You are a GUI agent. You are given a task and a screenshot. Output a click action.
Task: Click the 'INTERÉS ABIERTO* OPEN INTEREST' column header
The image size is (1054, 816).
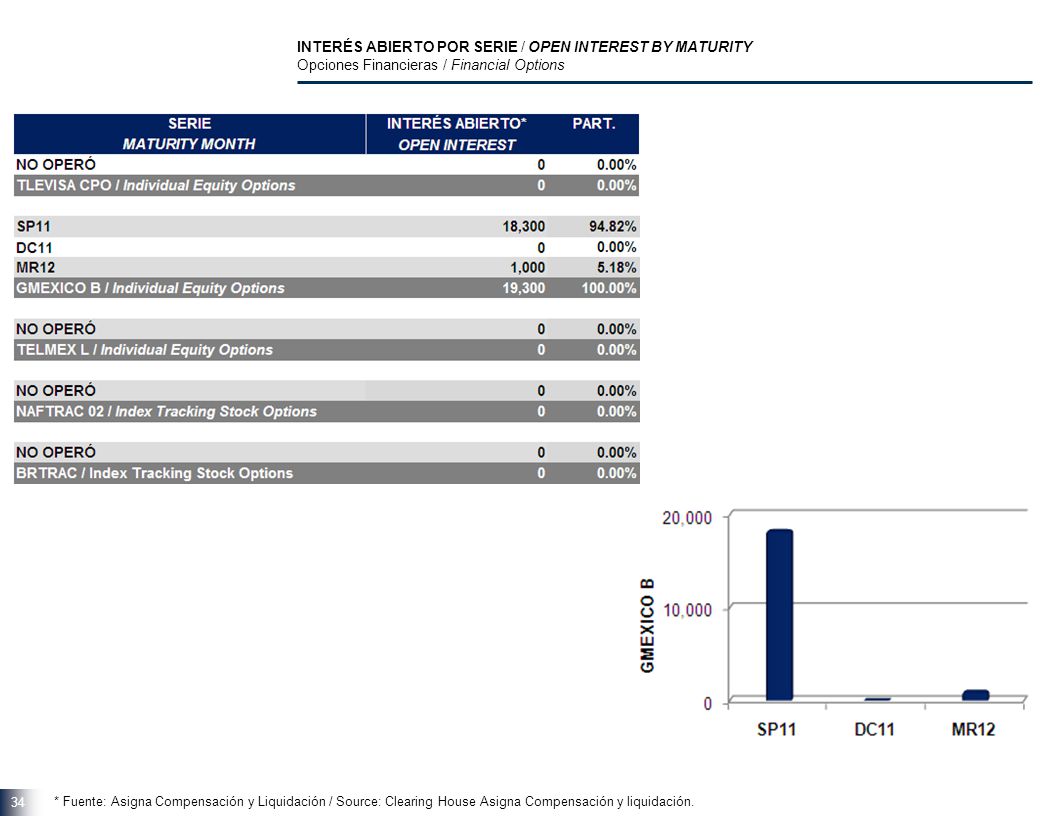456,134
